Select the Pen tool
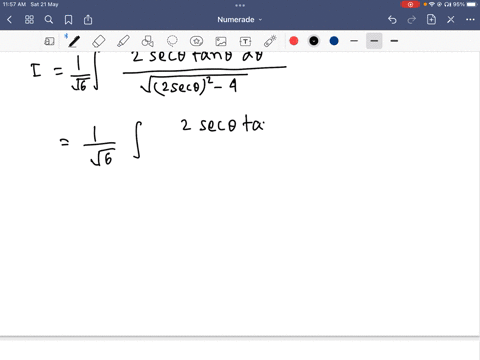The width and height of the screenshot is (480, 360). pos(74,41)
